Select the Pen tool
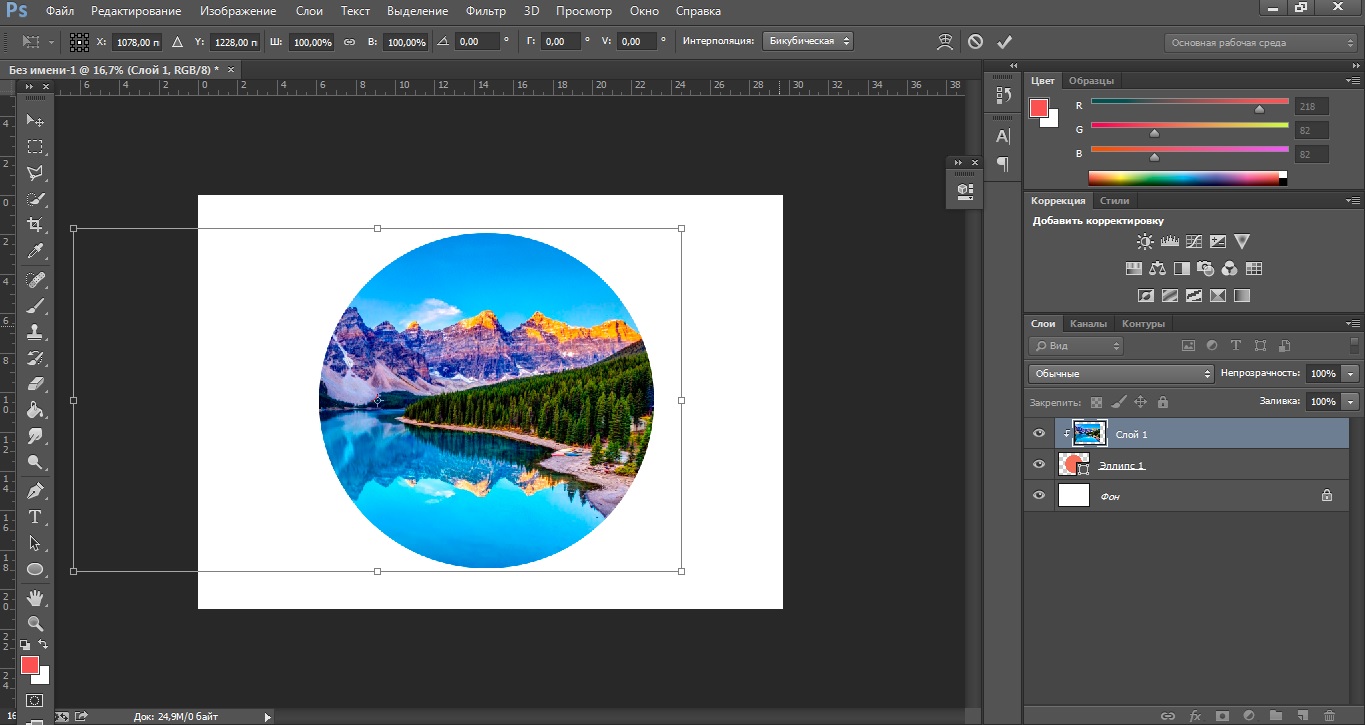The image size is (1365, 725). click(35, 490)
